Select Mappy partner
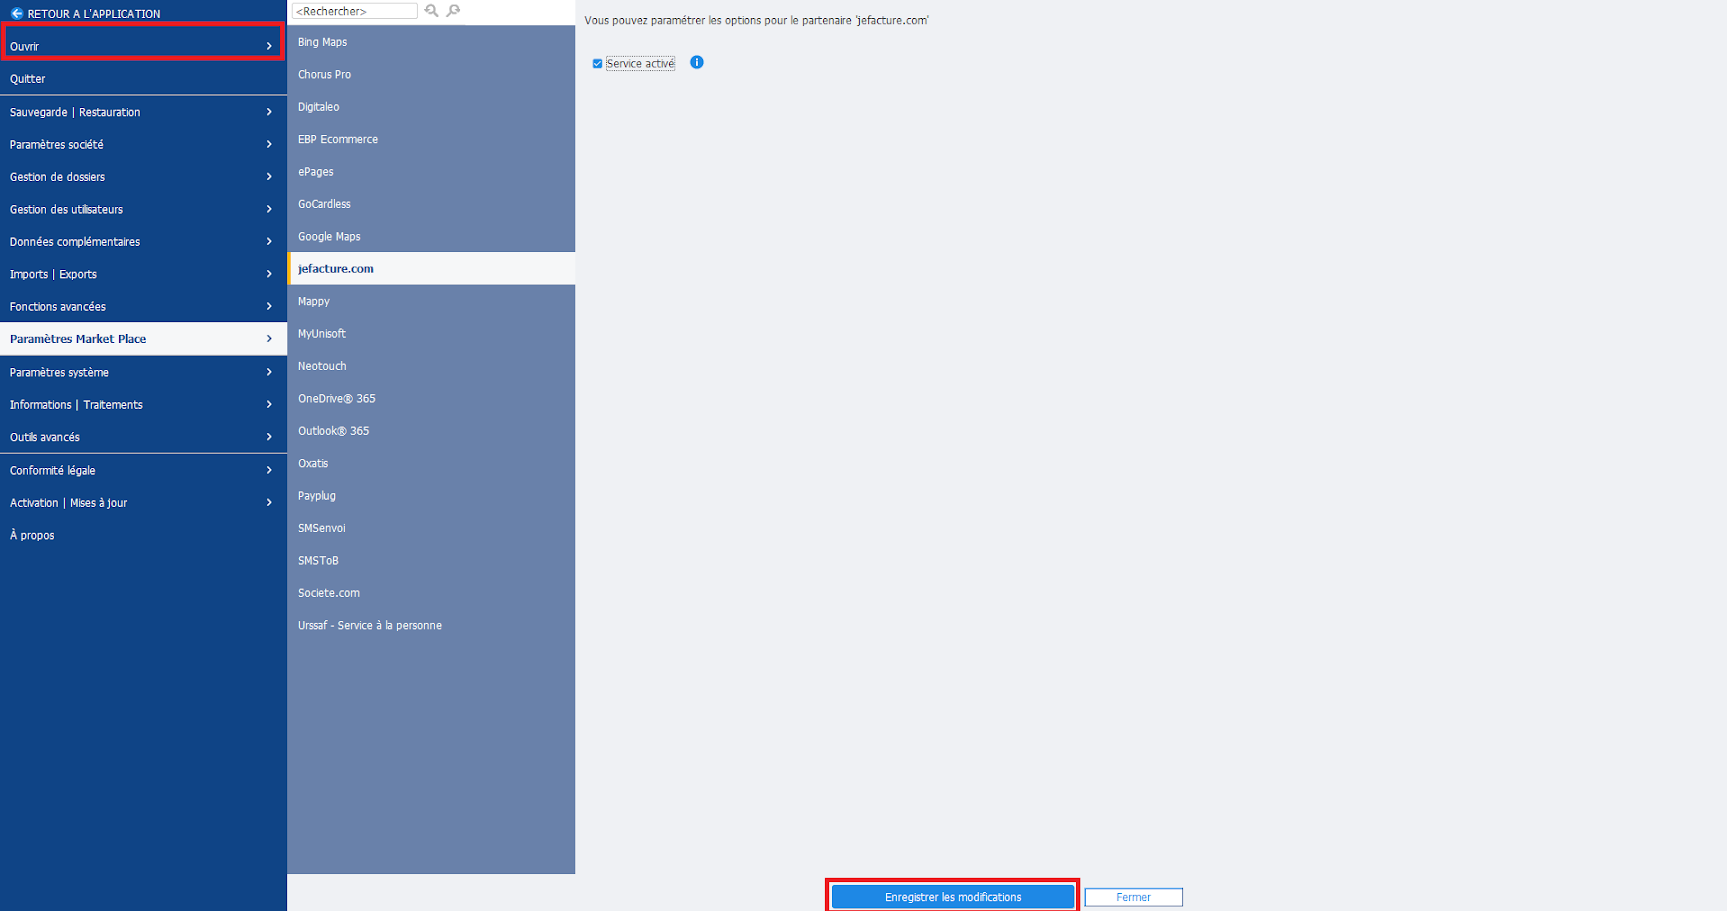The image size is (1727, 911). (431, 301)
